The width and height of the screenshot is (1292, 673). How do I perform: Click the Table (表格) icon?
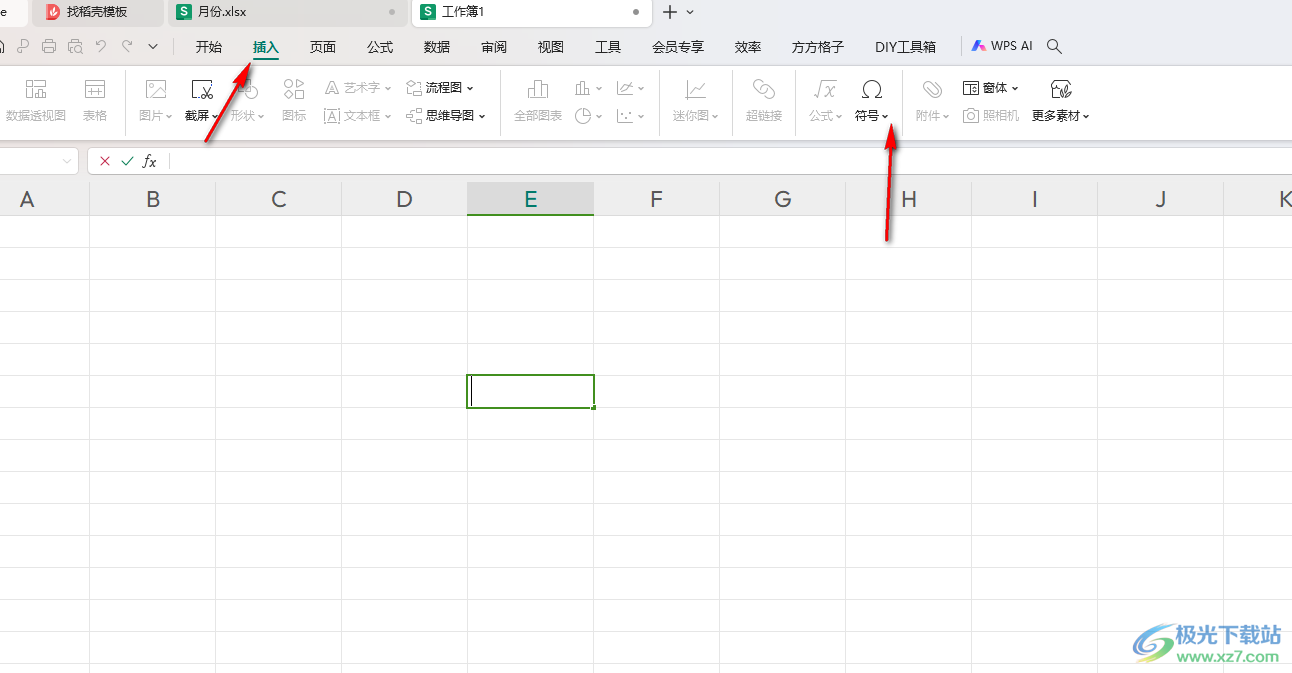pyautogui.click(x=95, y=89)
